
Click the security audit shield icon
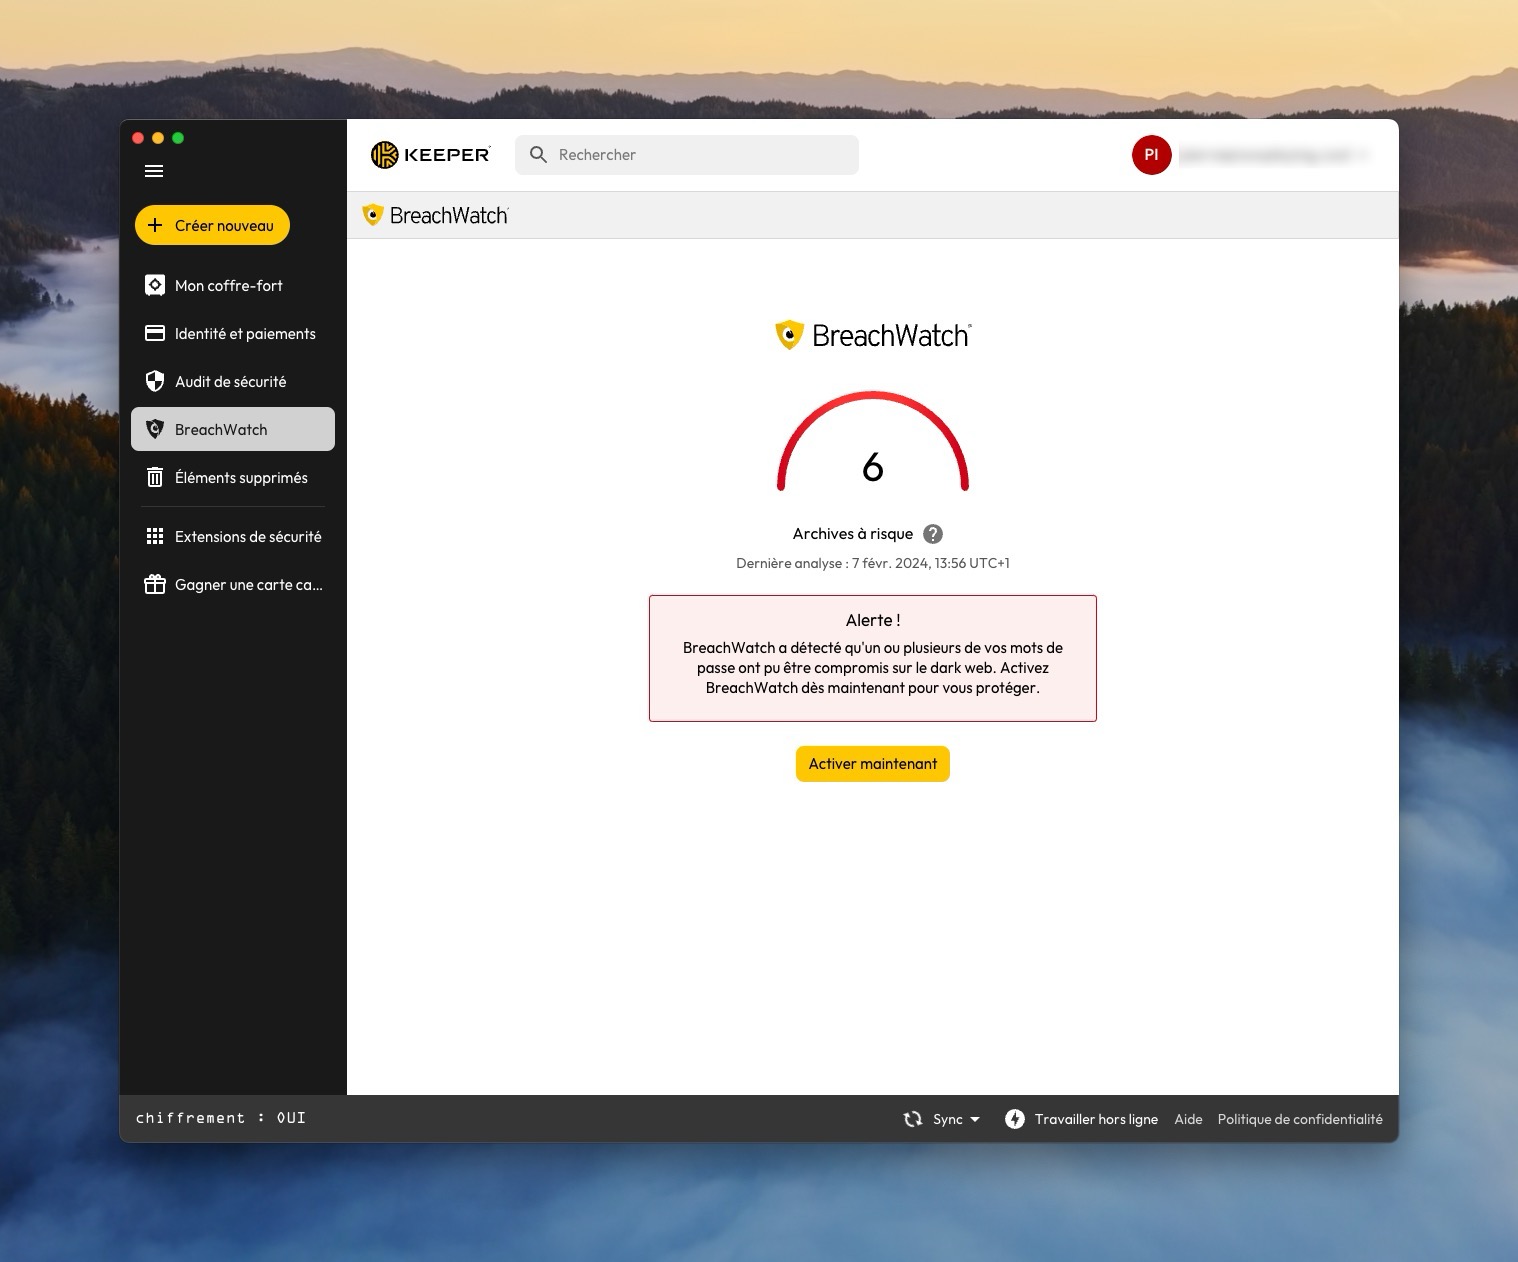coord(155,382)
